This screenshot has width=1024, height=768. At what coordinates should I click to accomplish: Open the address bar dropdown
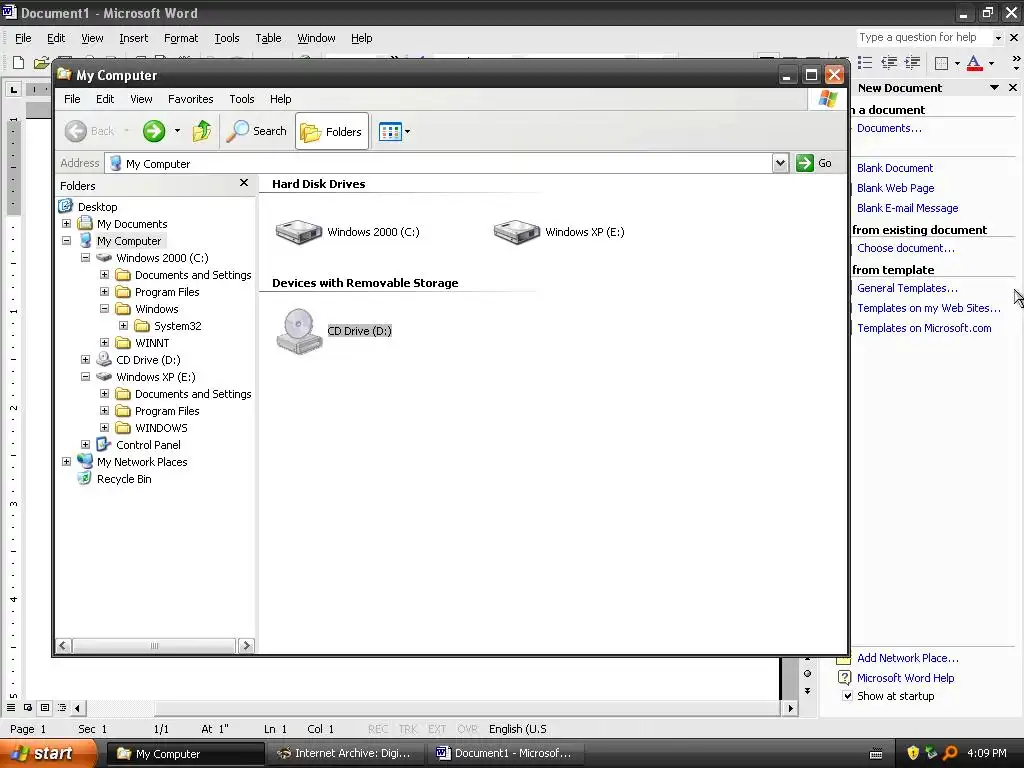780,163
